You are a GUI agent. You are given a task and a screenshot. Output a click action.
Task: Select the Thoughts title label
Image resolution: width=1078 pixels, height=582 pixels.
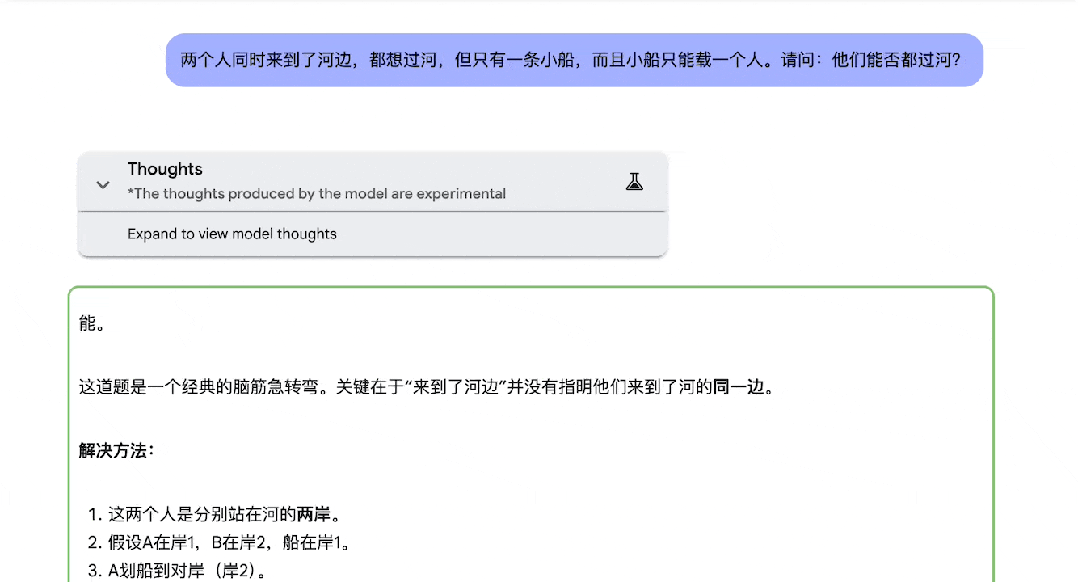(163, 169)
